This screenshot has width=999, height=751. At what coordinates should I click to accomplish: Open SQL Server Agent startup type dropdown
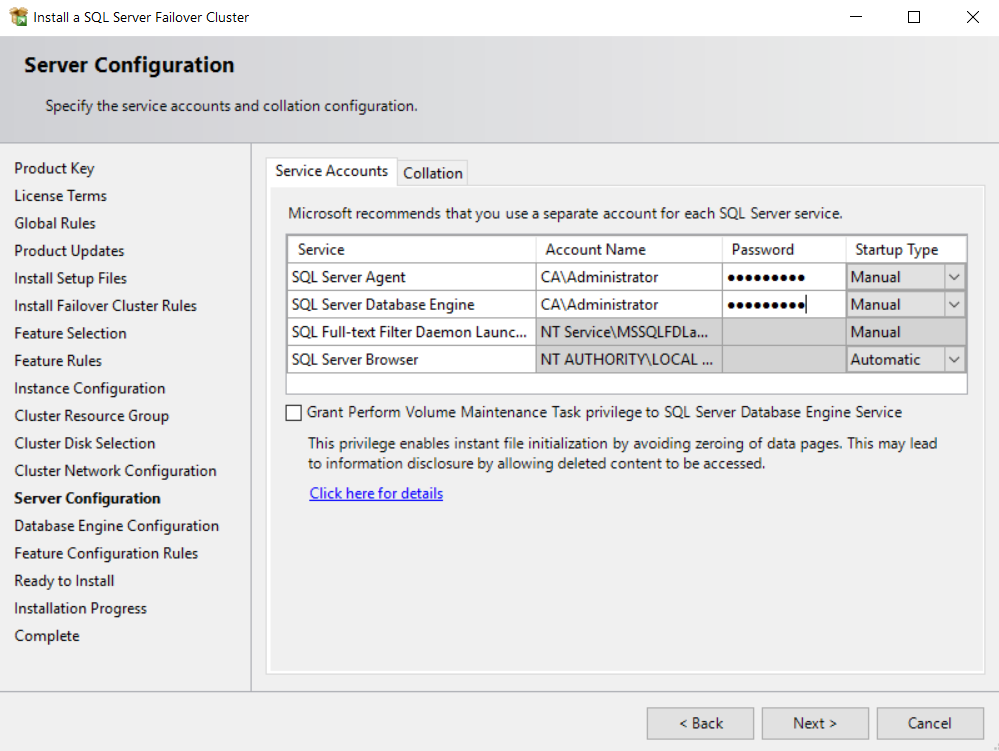point(954,277)
